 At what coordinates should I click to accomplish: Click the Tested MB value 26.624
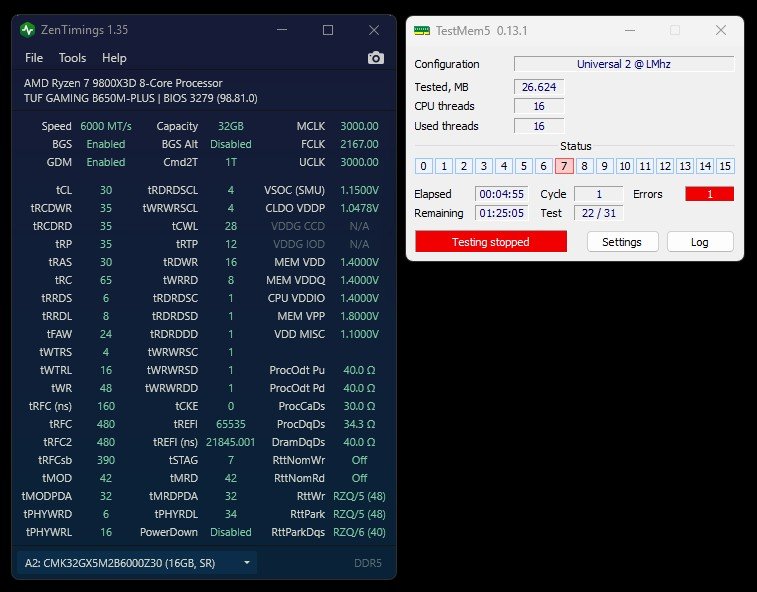pyautogui.click(x=539, y=87)
